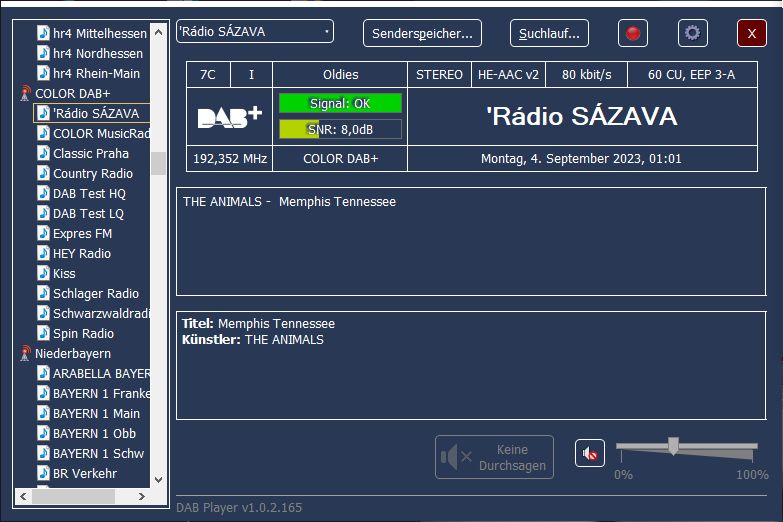The image size is (783, 522).
Task: Click the music note icon beside Country Radio
Action: coord(43,173)
